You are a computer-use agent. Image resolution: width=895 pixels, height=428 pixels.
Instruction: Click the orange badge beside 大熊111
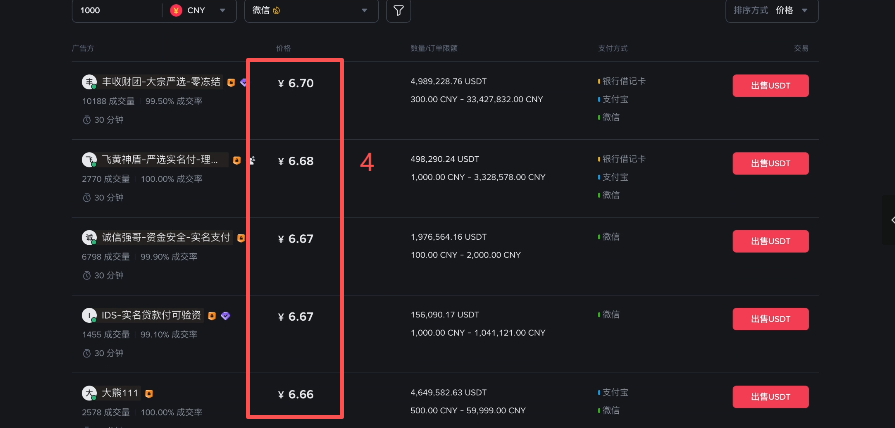(149, 394)
